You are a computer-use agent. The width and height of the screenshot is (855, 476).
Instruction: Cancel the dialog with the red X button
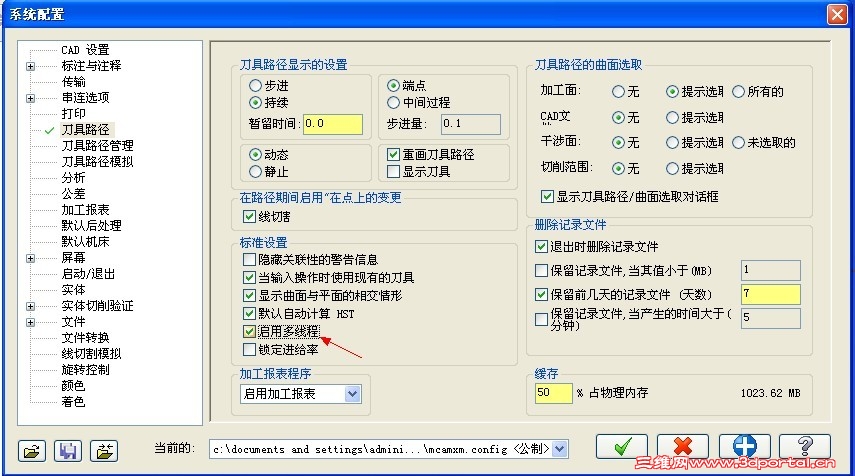click(683, 447)
